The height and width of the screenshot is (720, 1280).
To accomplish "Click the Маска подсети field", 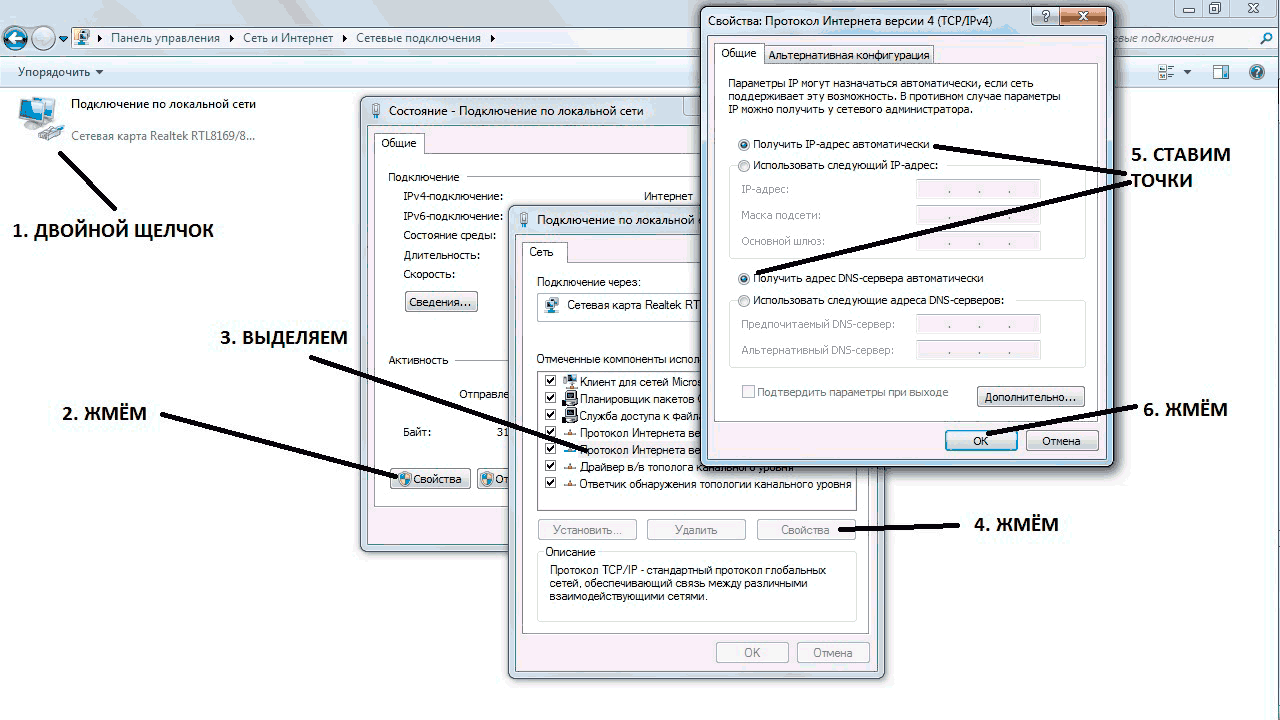I will [x=978, y=215].
